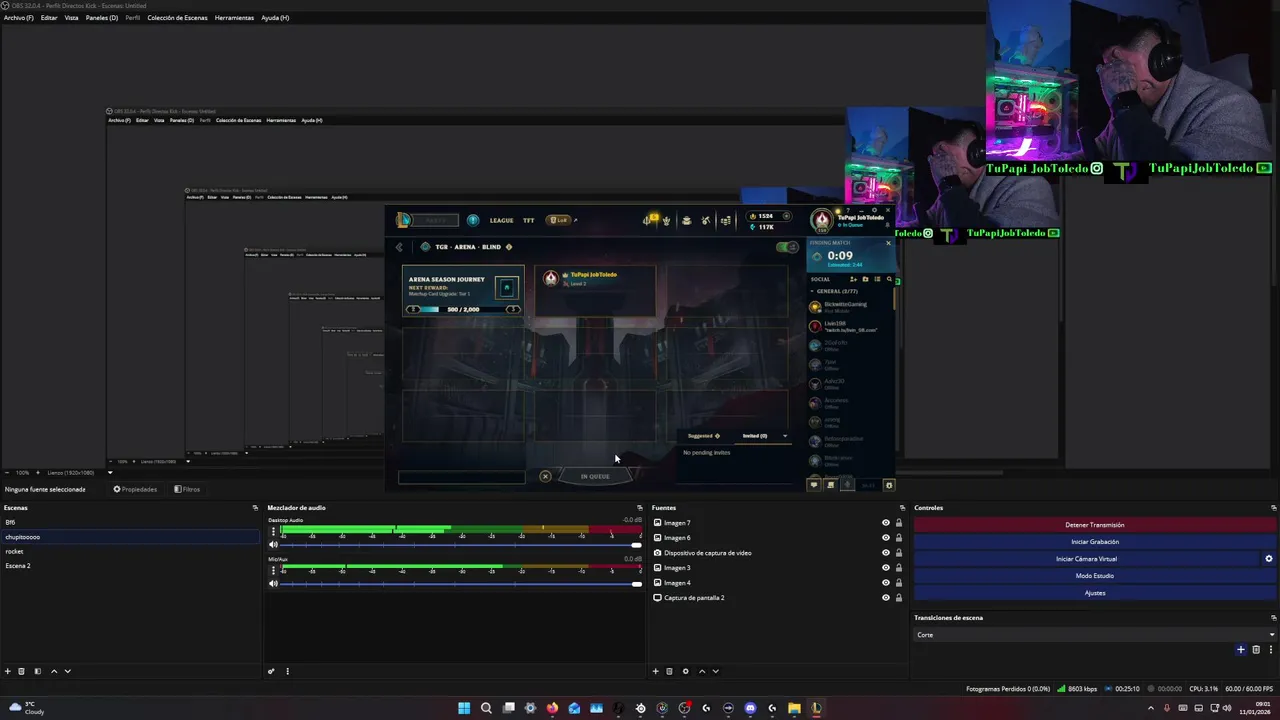1280x720 pixels.
Task: Select rocket scene
Action: pos(130,551)
